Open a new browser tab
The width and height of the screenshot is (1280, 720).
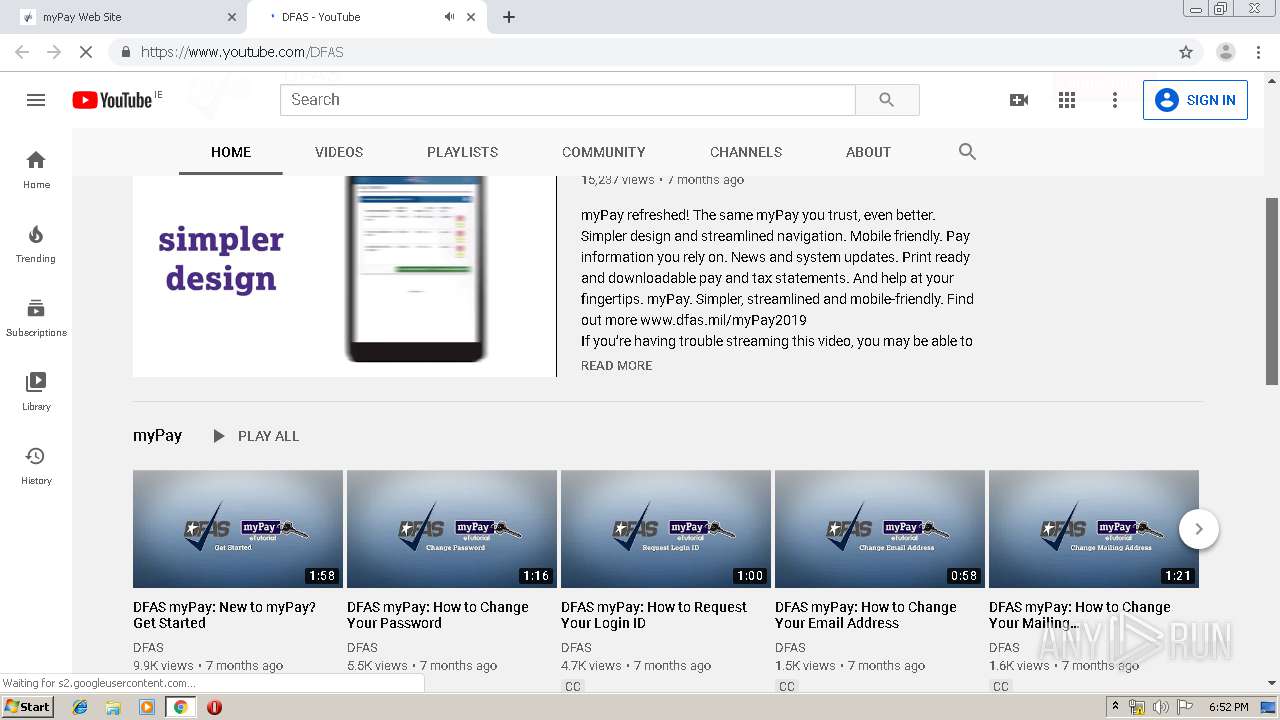pyautogui.click(x=509, y=17)
